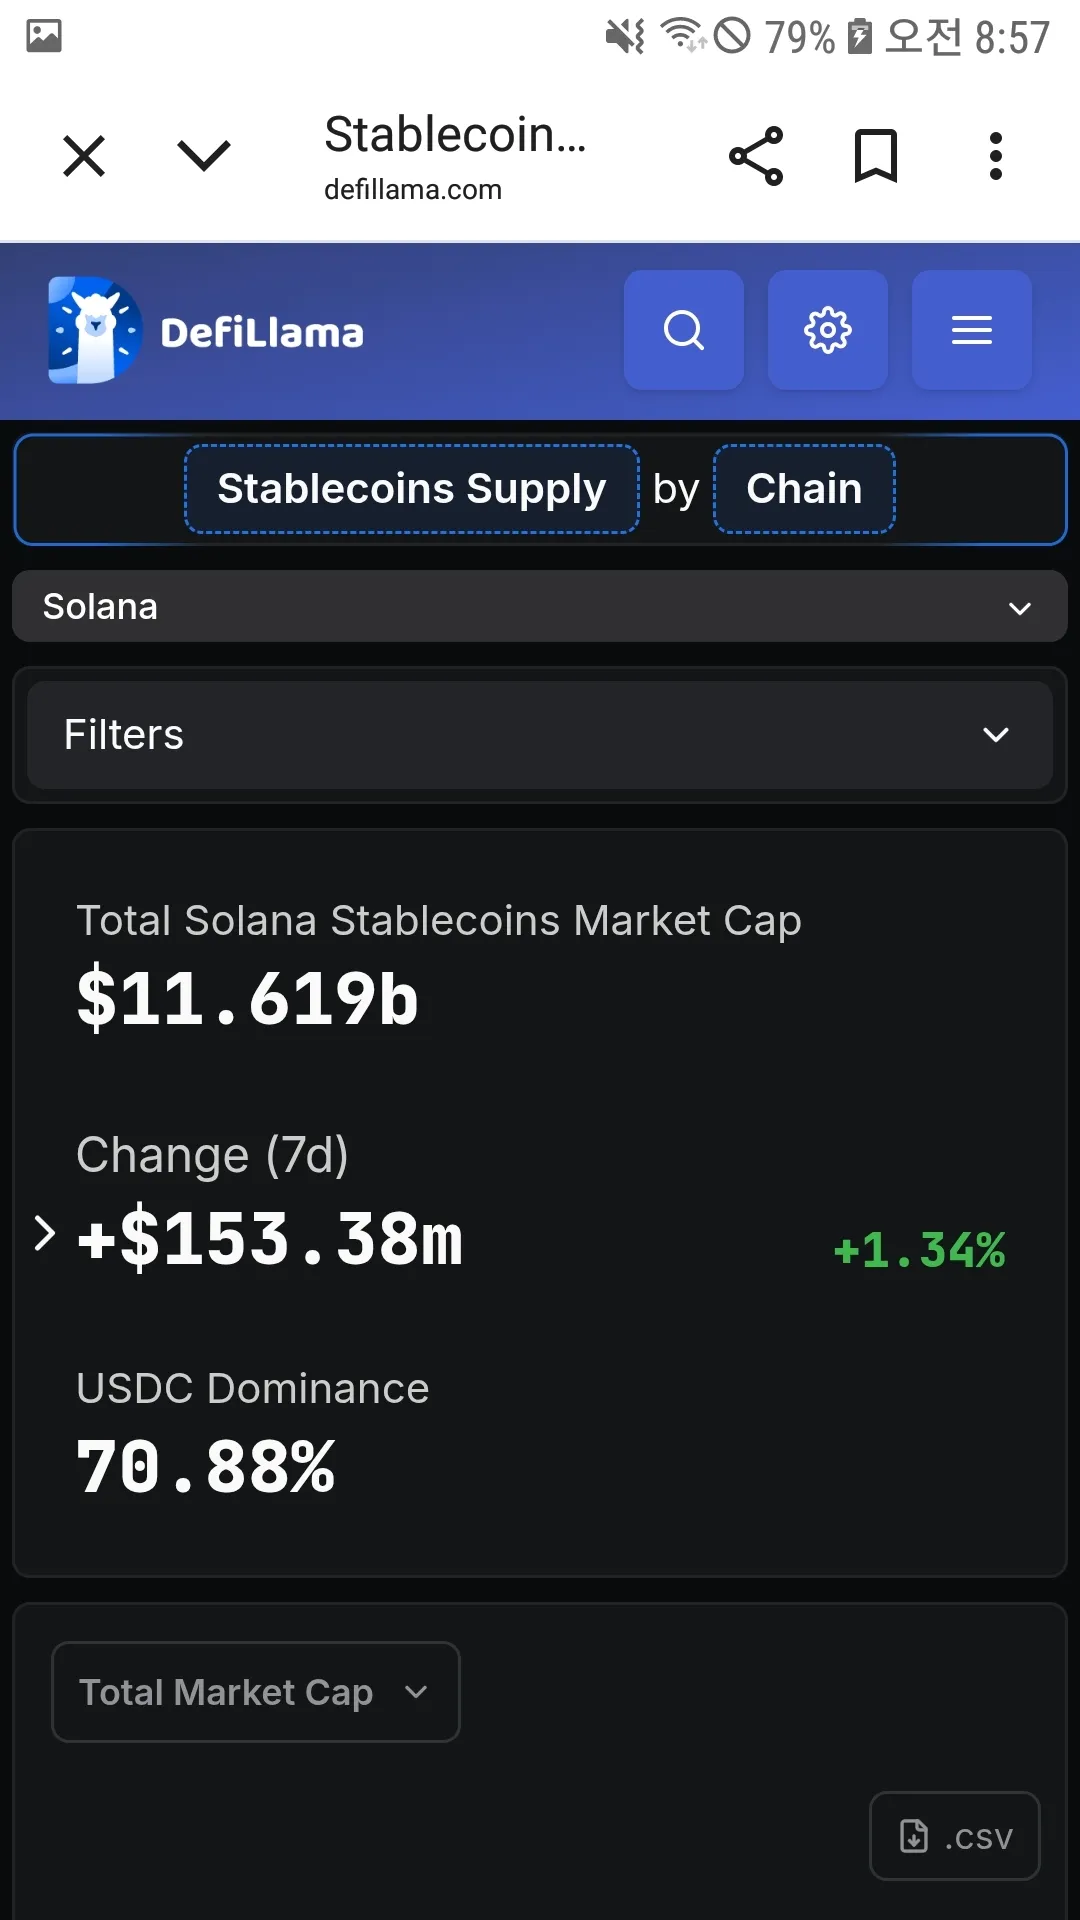This screenshot has height=1920, width=1080.
Task: Open DefiLlama settings gear
Action: tap(828, 330)
